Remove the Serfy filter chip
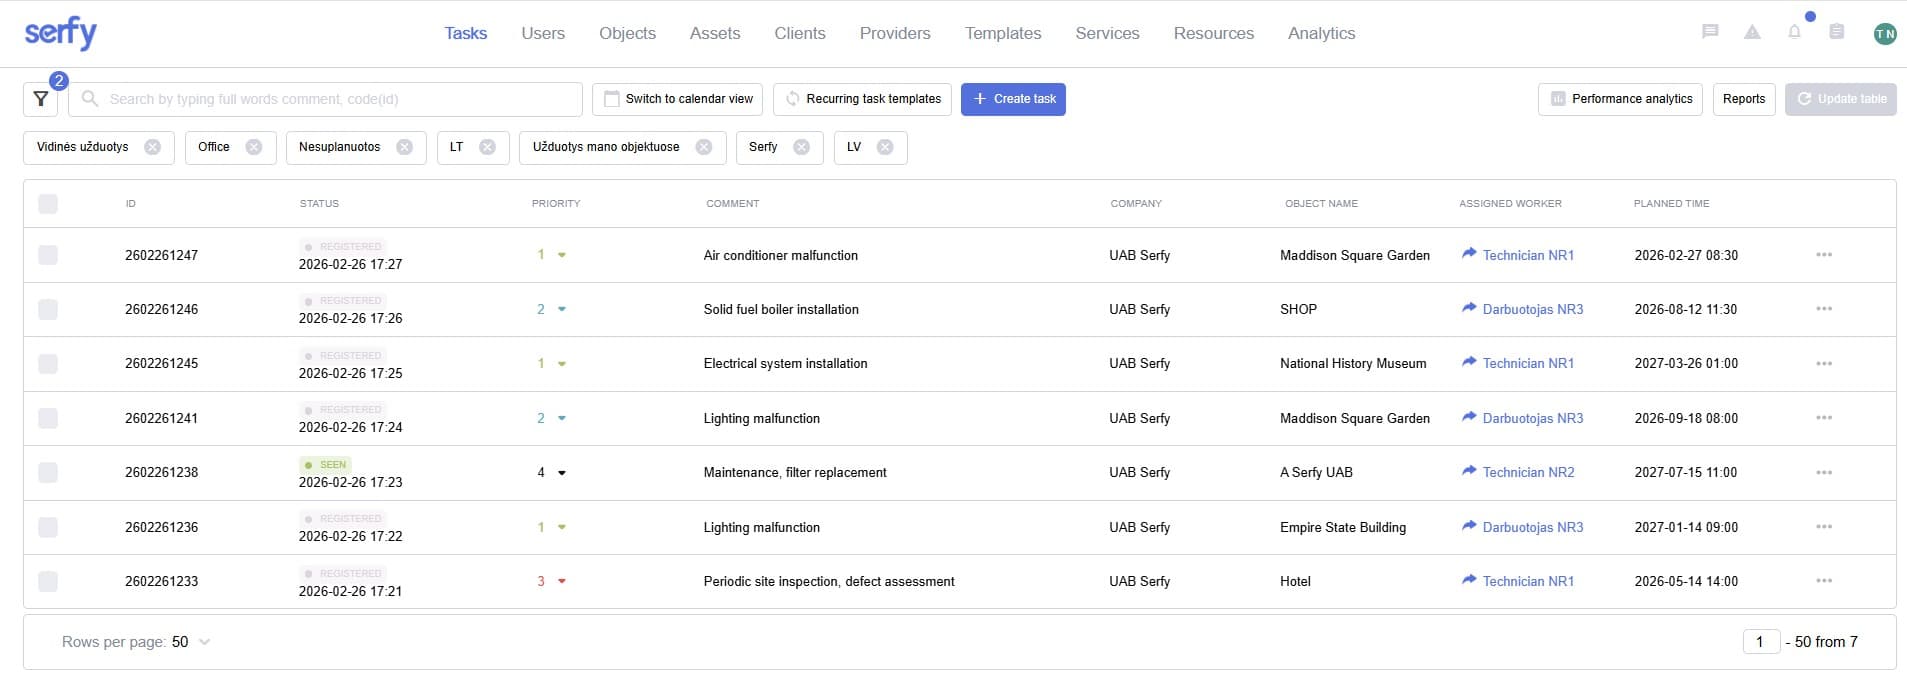The image size is (1907, 682). click(x=801, y=147)
